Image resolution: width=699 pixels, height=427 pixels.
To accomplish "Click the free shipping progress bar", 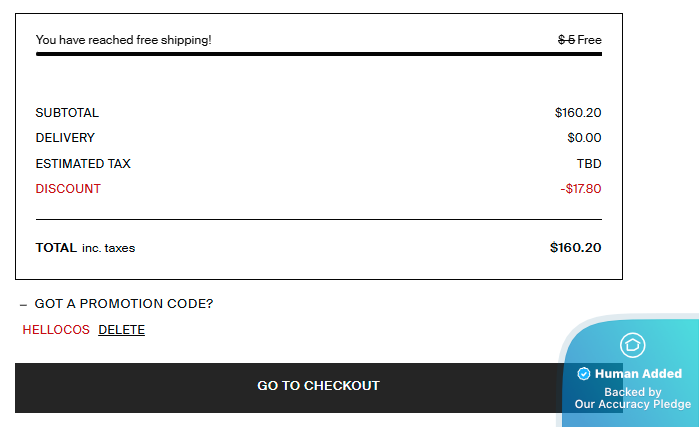I will tap(319, 54).
